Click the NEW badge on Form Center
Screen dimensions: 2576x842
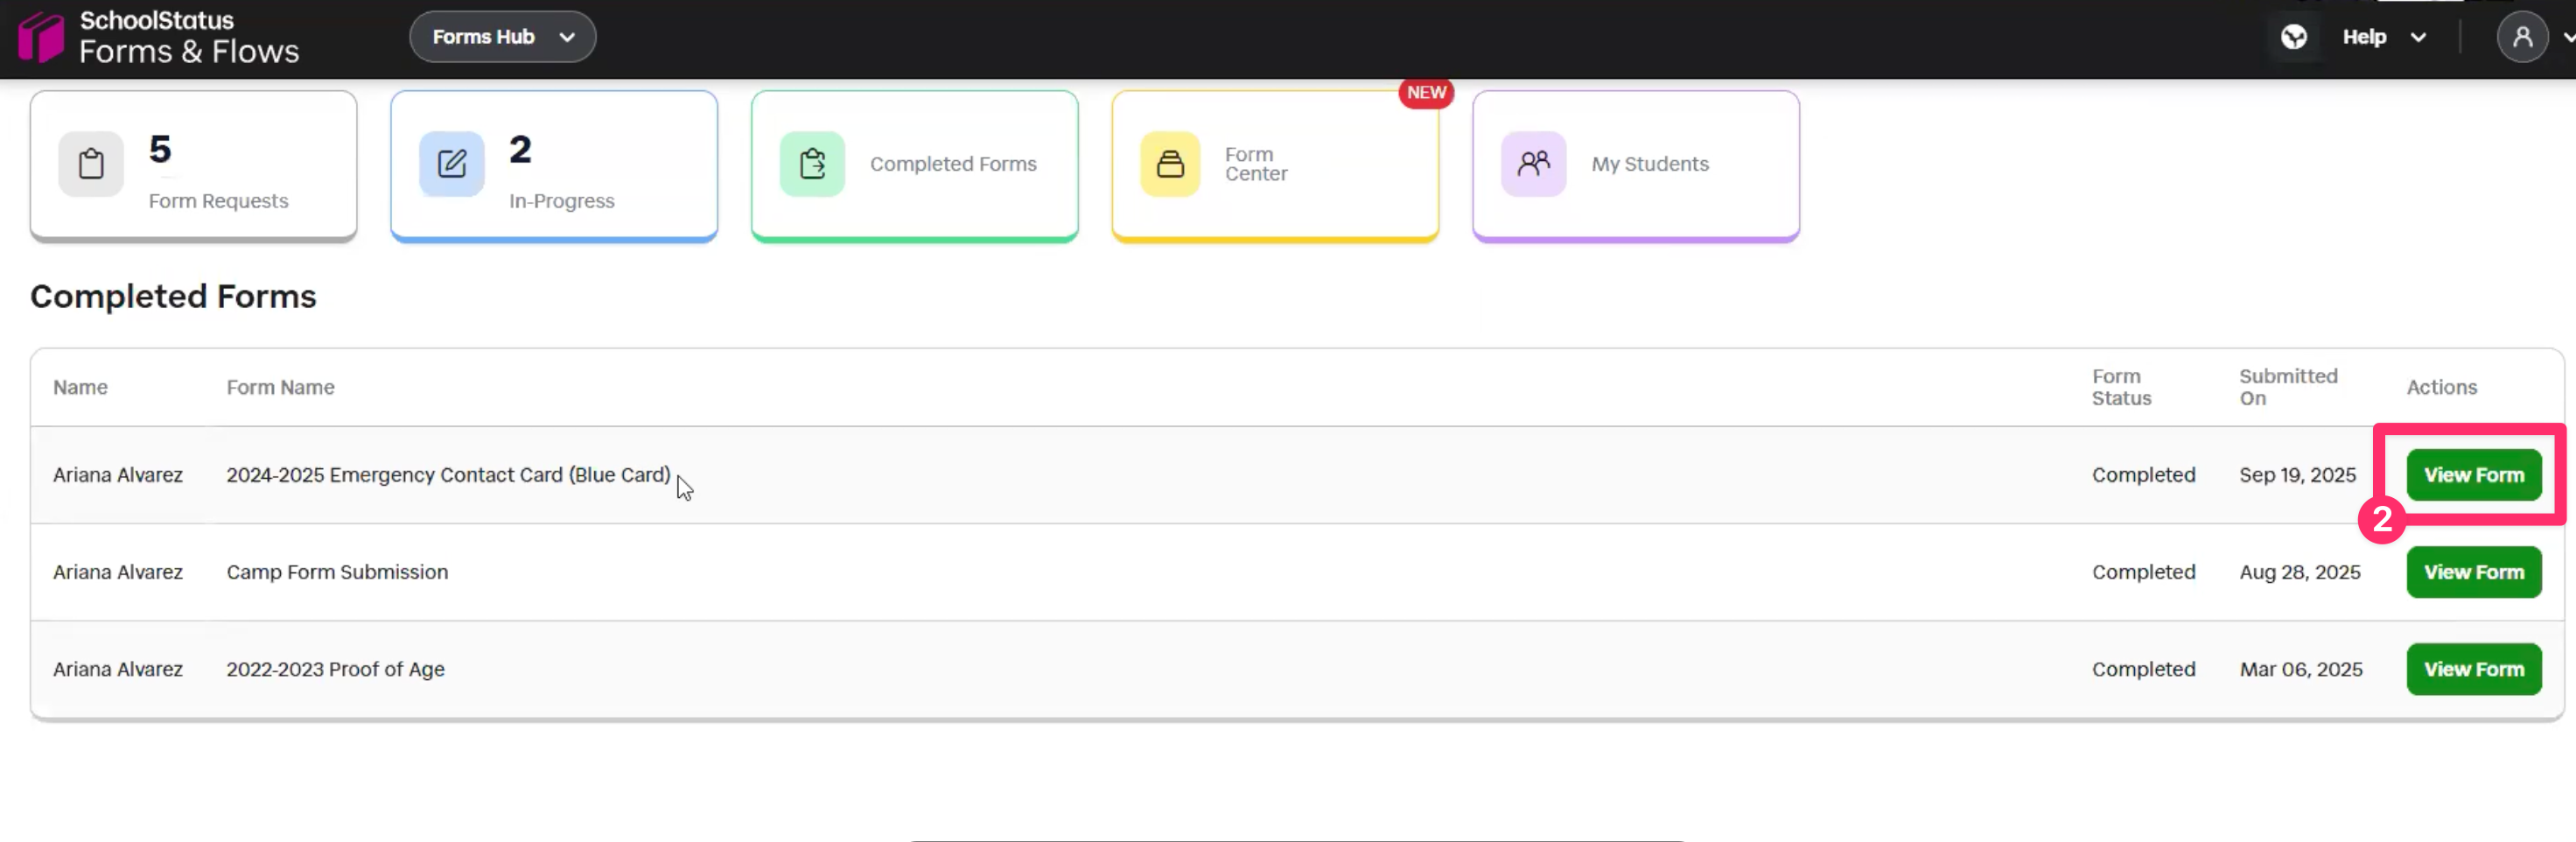tap(1426, 92)
